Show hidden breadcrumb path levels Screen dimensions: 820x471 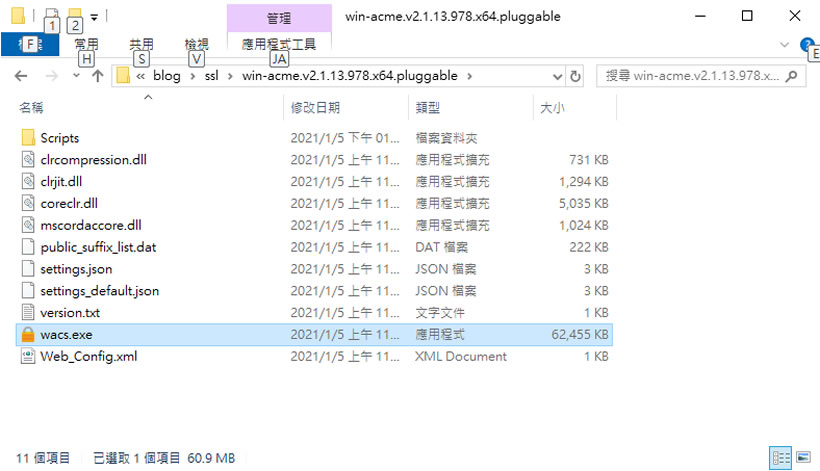point(141,76)
